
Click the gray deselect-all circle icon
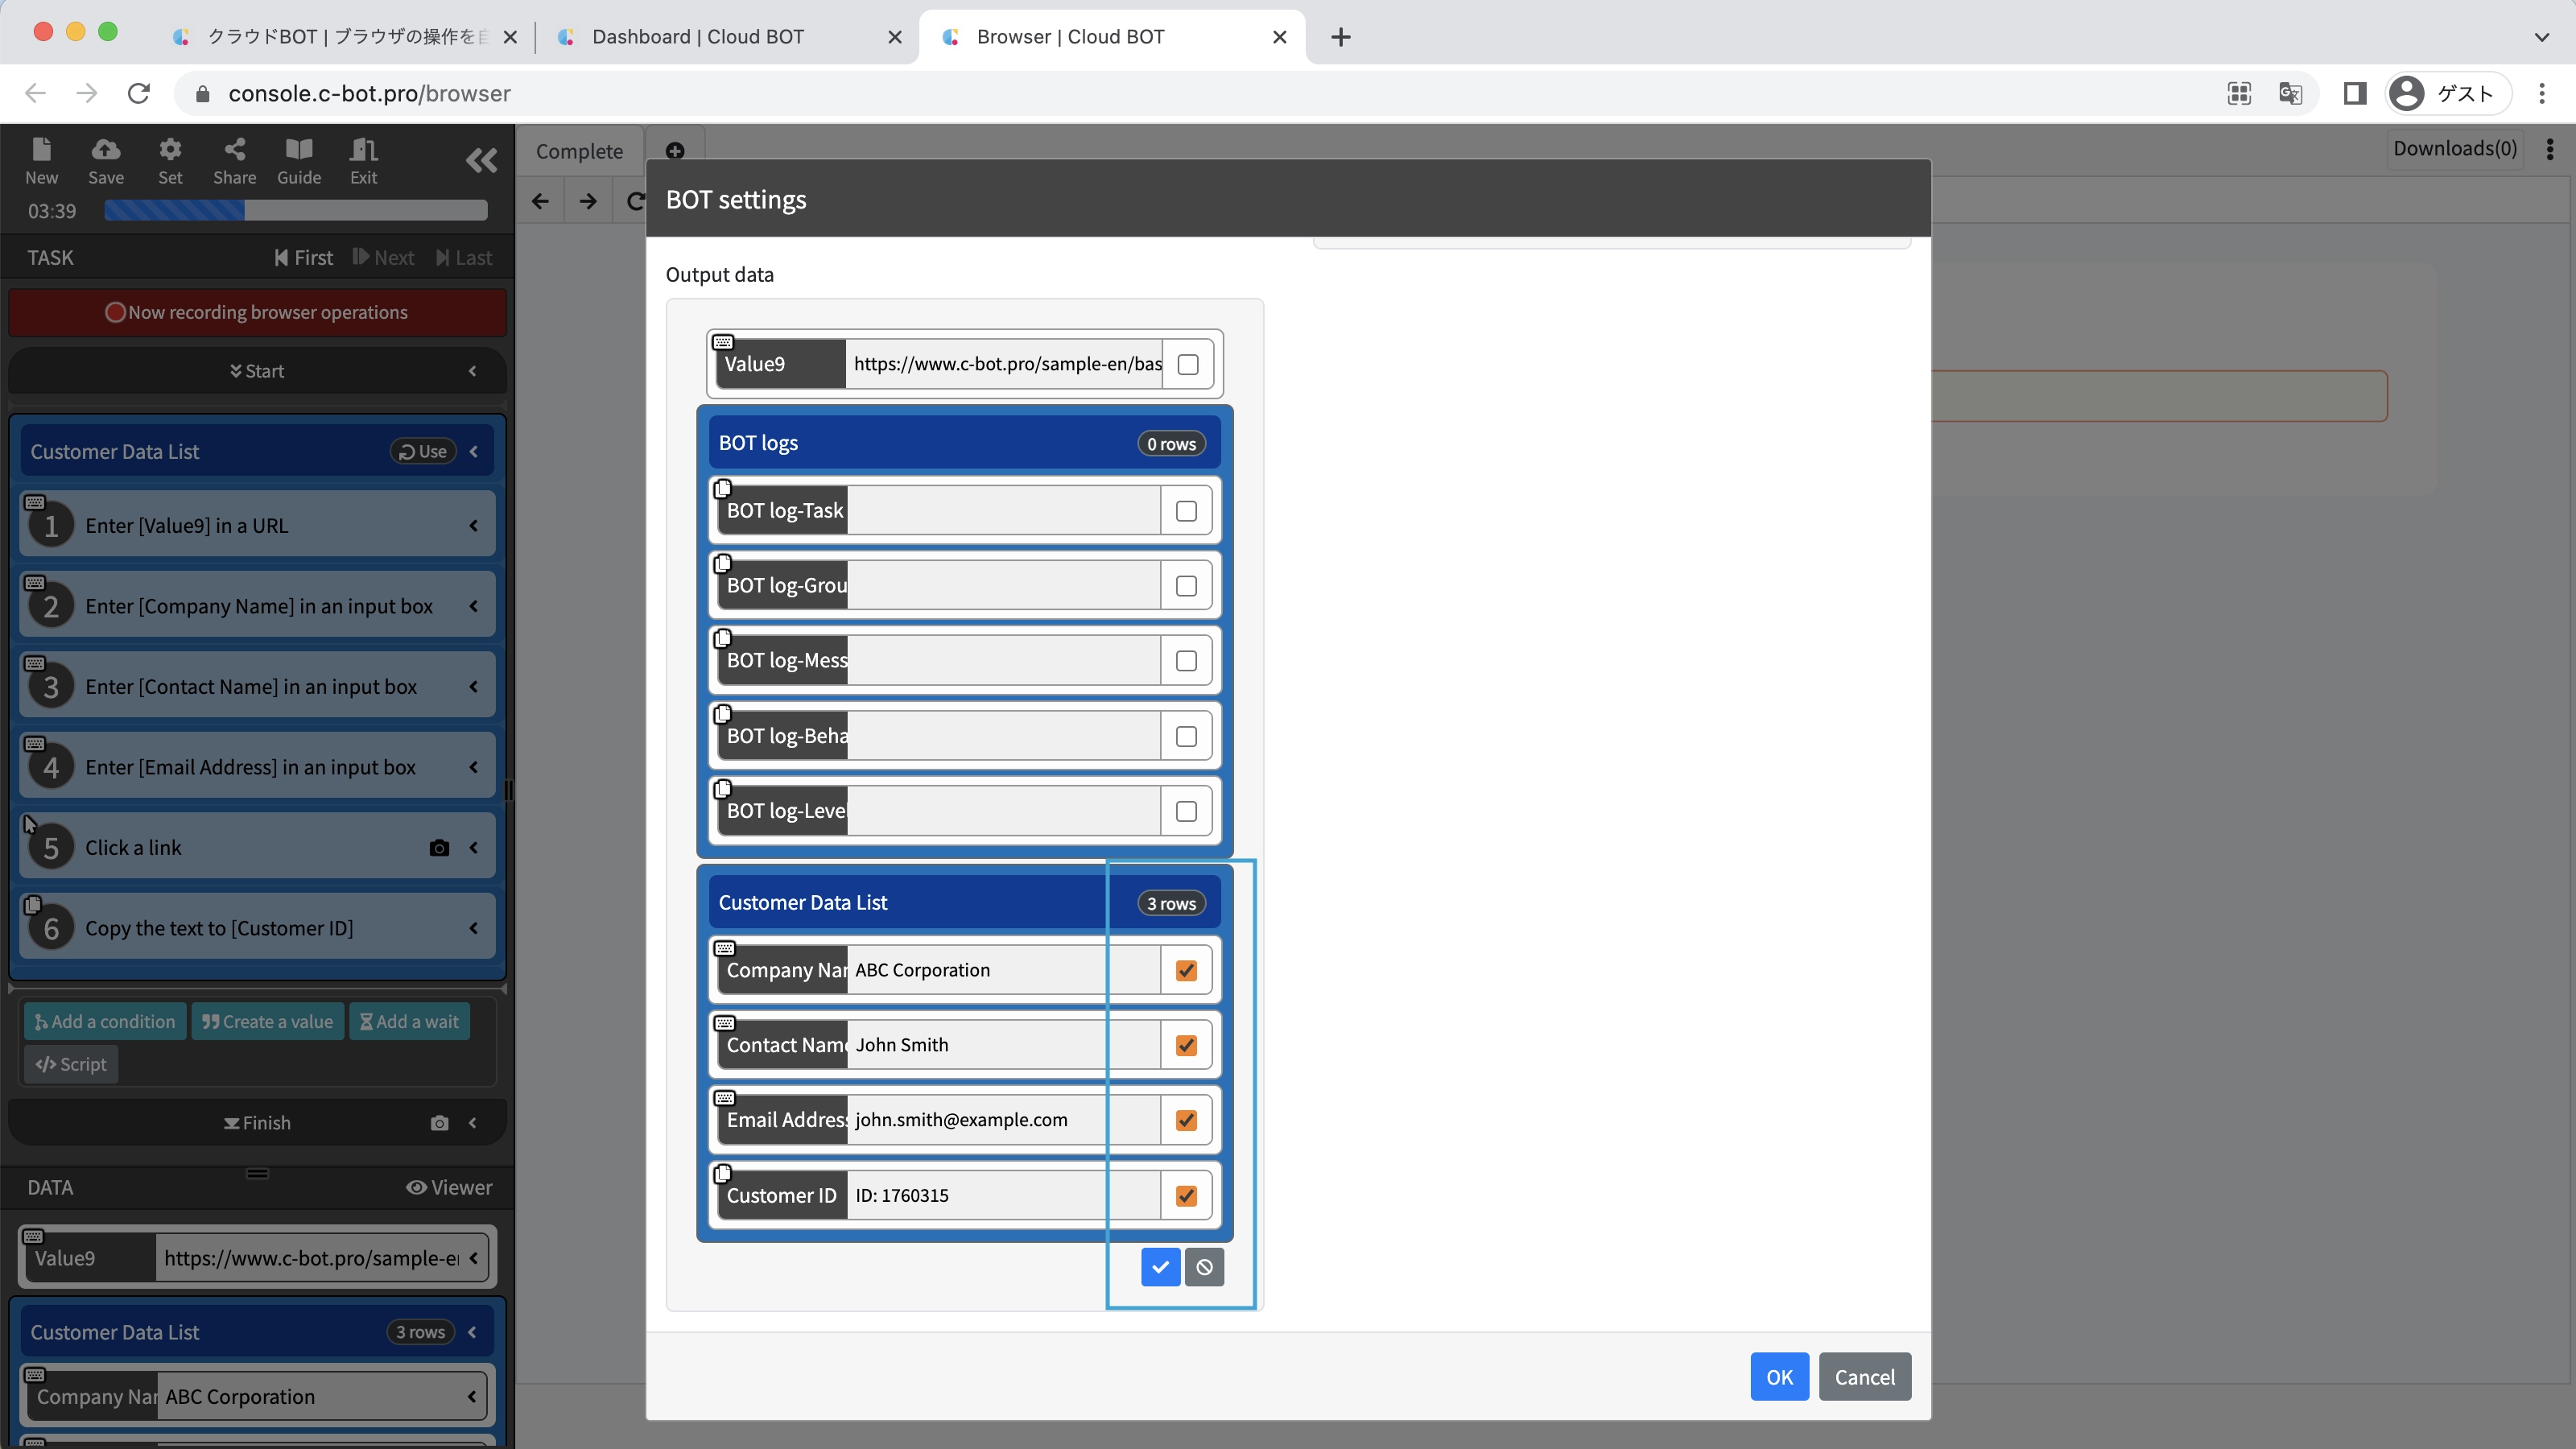click(x=1204, y=1267)
